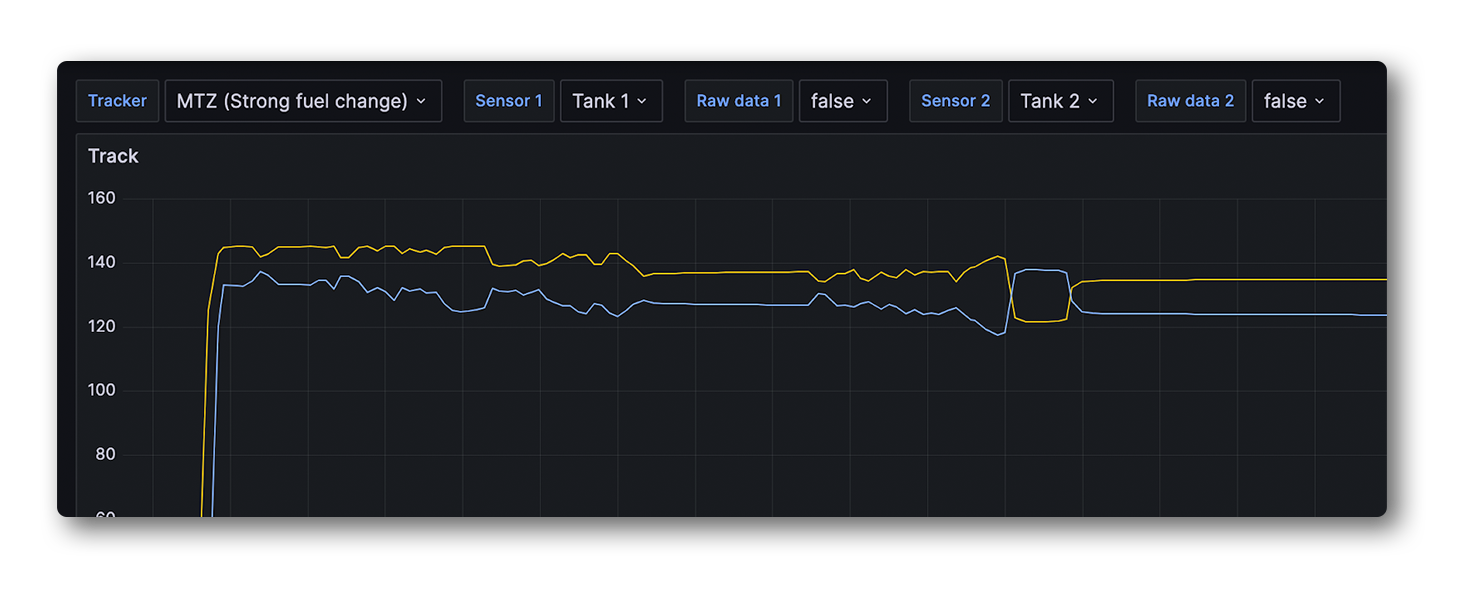Click the Sensor 1 variable label
This screenshot has width=1482, height=603.
coord(509,101)
